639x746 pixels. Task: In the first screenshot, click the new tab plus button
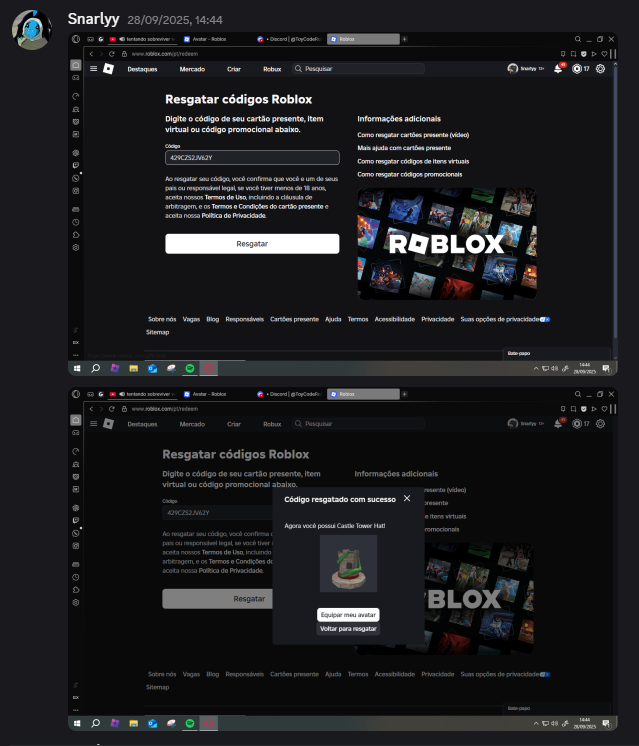[x=404, y=39]
